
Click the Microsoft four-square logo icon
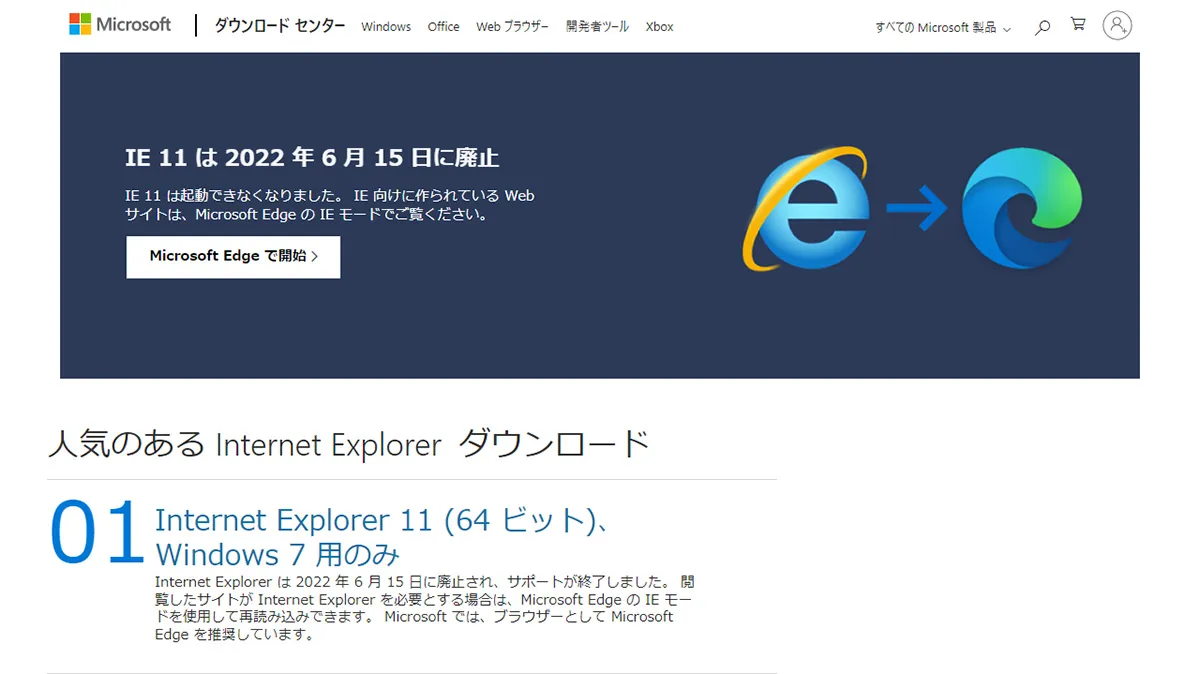coord(78,24)
